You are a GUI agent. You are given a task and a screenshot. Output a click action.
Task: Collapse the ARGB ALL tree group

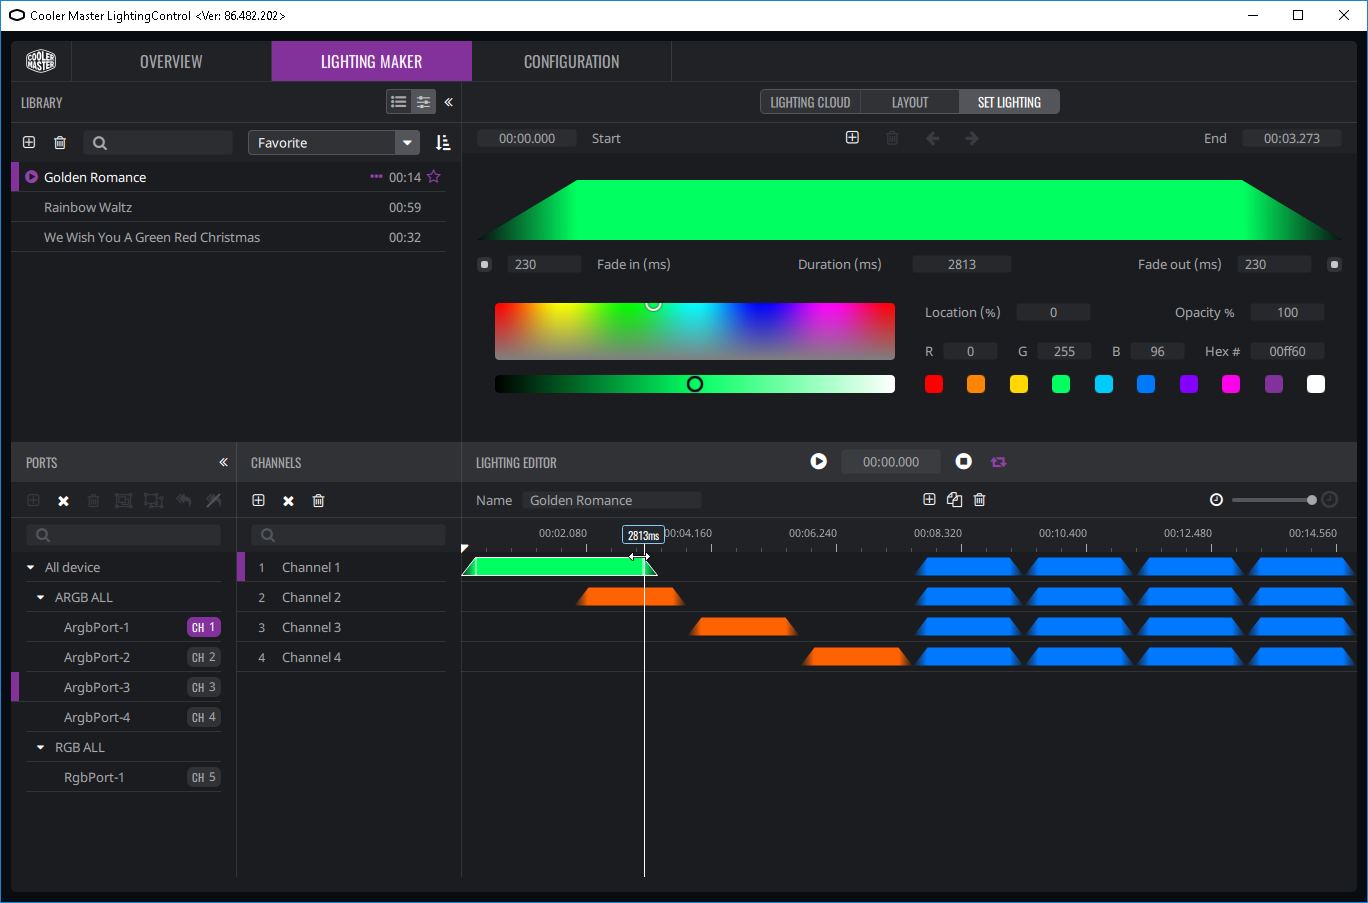tap(41, 597)
